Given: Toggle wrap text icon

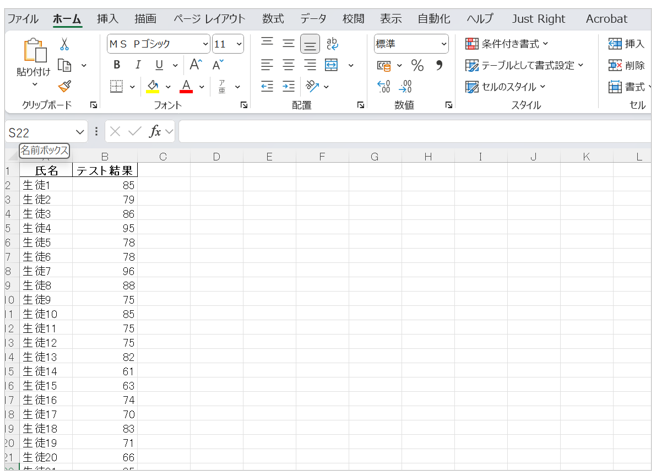Looking at the screenshot, I should click(332, 44).
